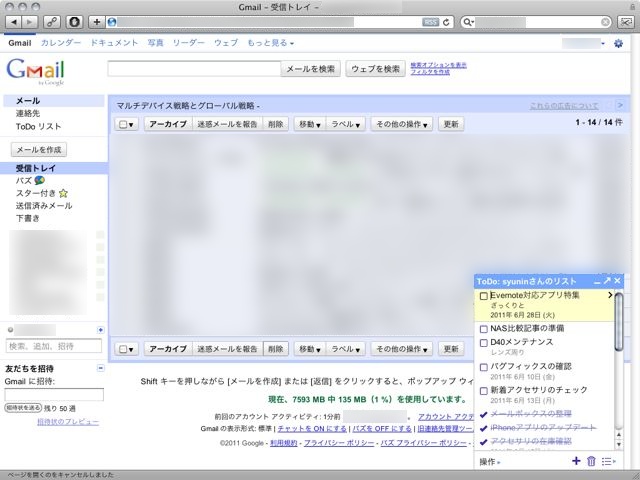Screen dimensions: 640x480
Task: Open the 下書き folder
Action: (x=28, y=218)
